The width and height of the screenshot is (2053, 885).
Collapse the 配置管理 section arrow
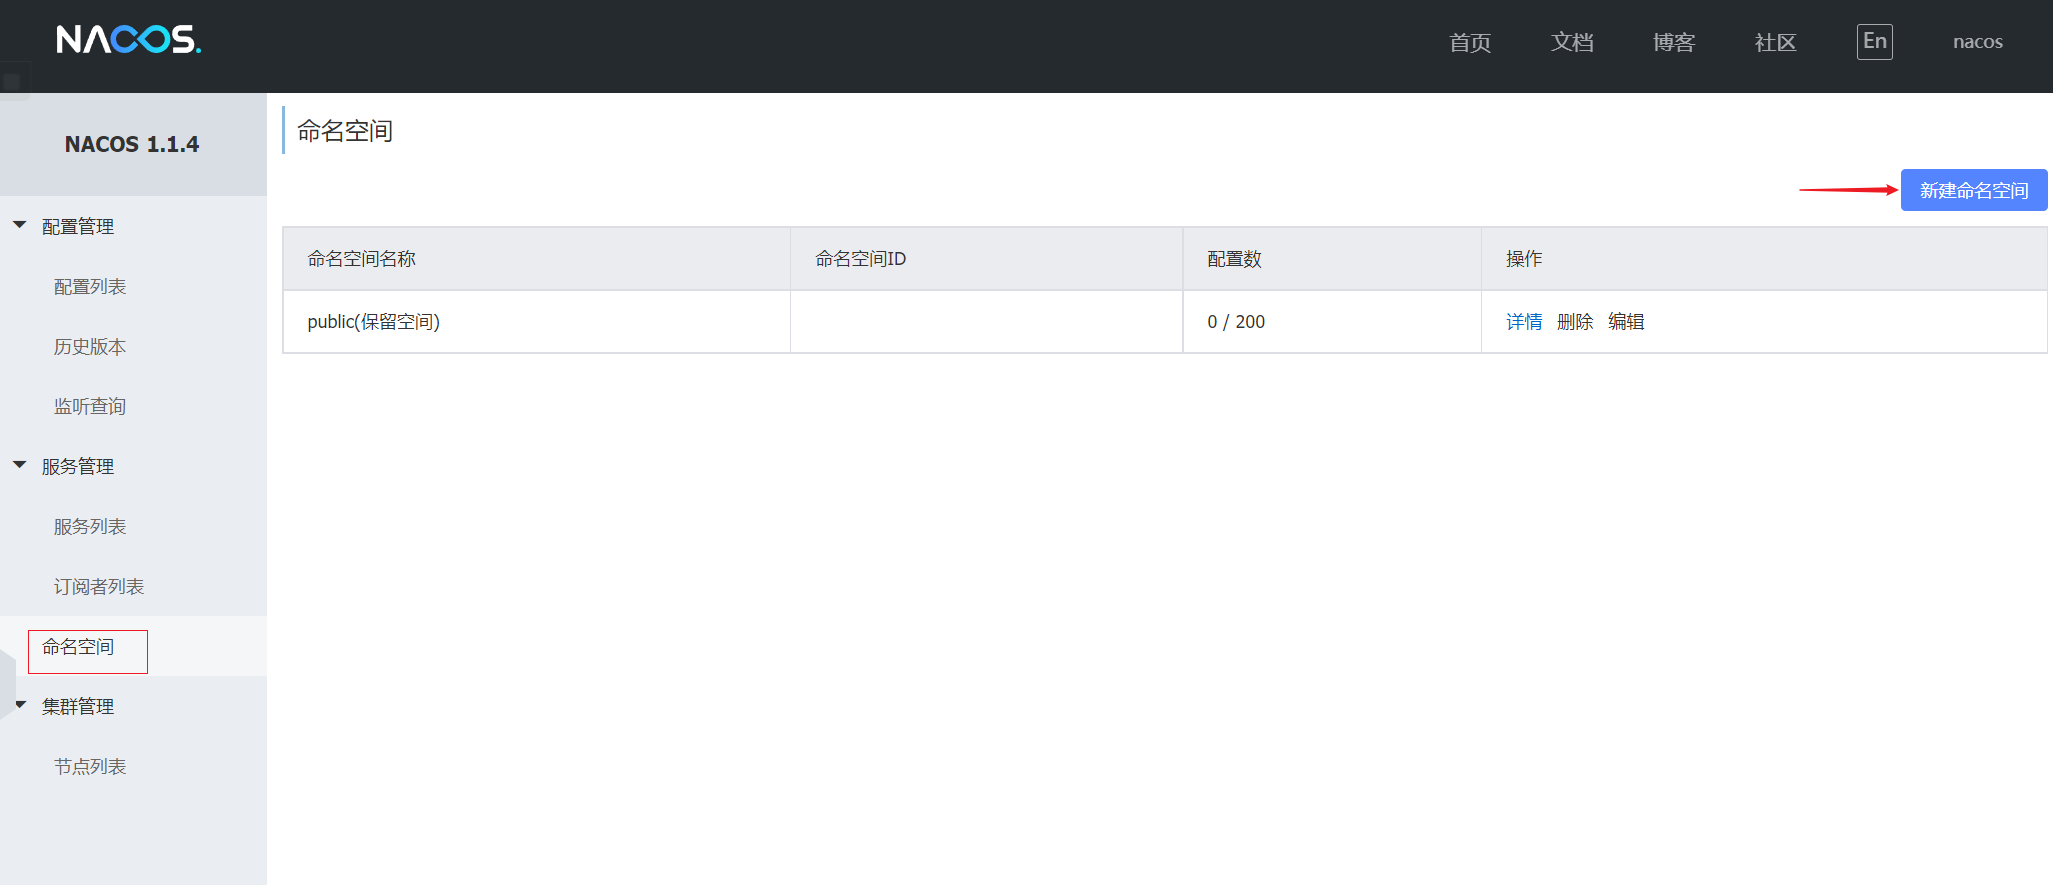[20, 225]
